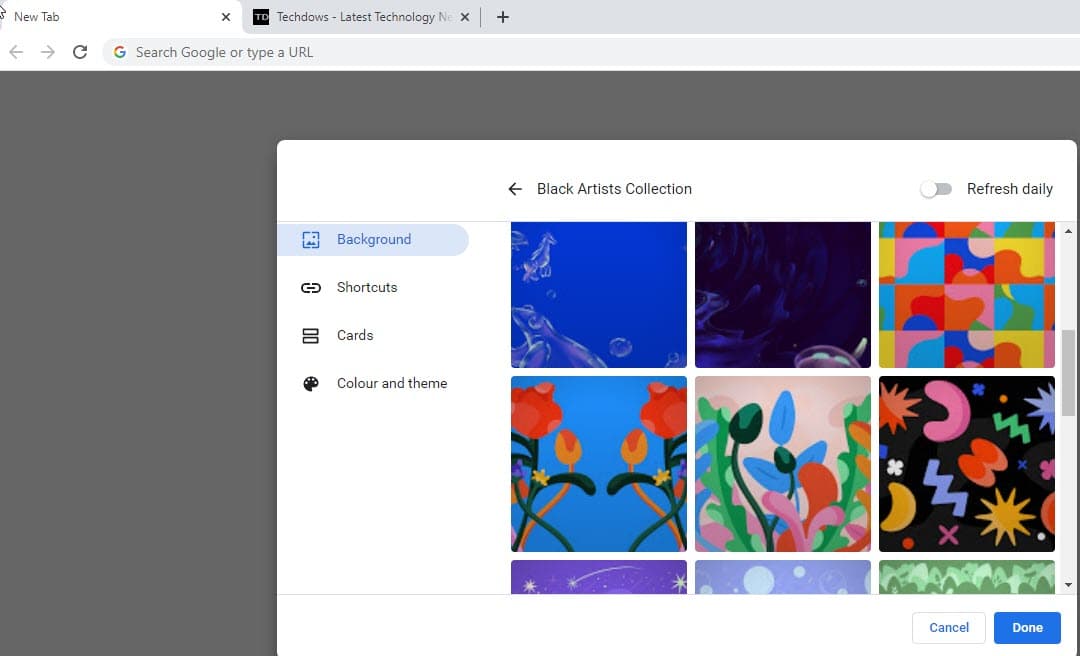Click the Cancel button
This screenshot has height=656, width=1080.
948,628
